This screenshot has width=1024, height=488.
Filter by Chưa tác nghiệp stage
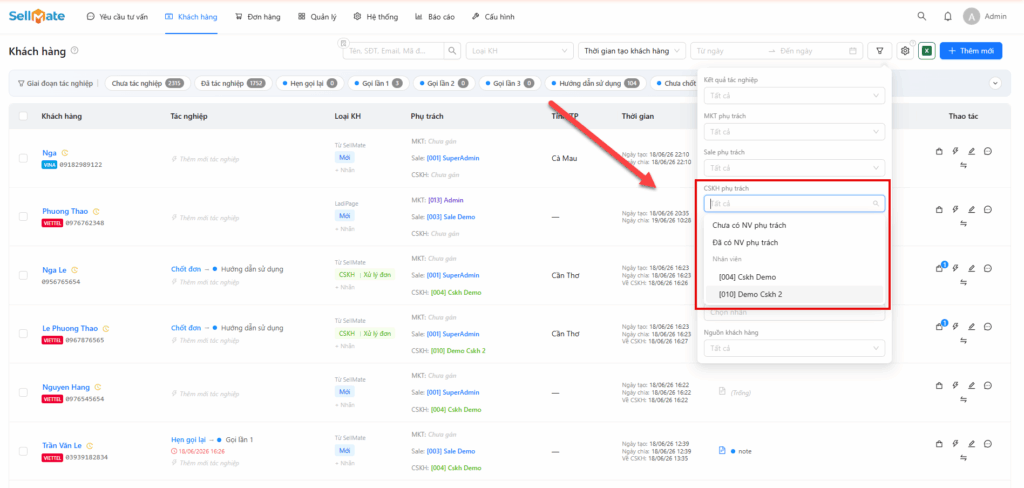point(148,84)
